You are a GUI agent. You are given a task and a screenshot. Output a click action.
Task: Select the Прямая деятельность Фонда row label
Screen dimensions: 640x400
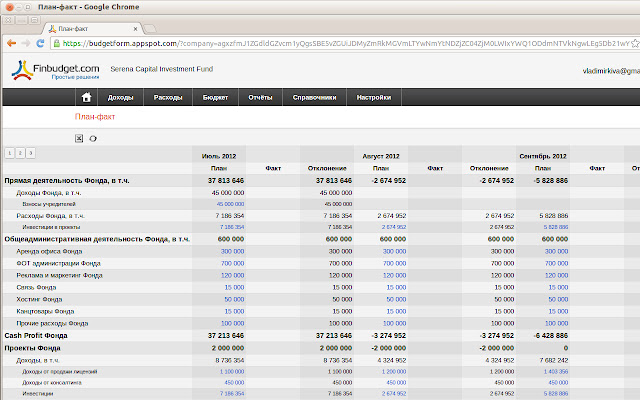point(67,181)
